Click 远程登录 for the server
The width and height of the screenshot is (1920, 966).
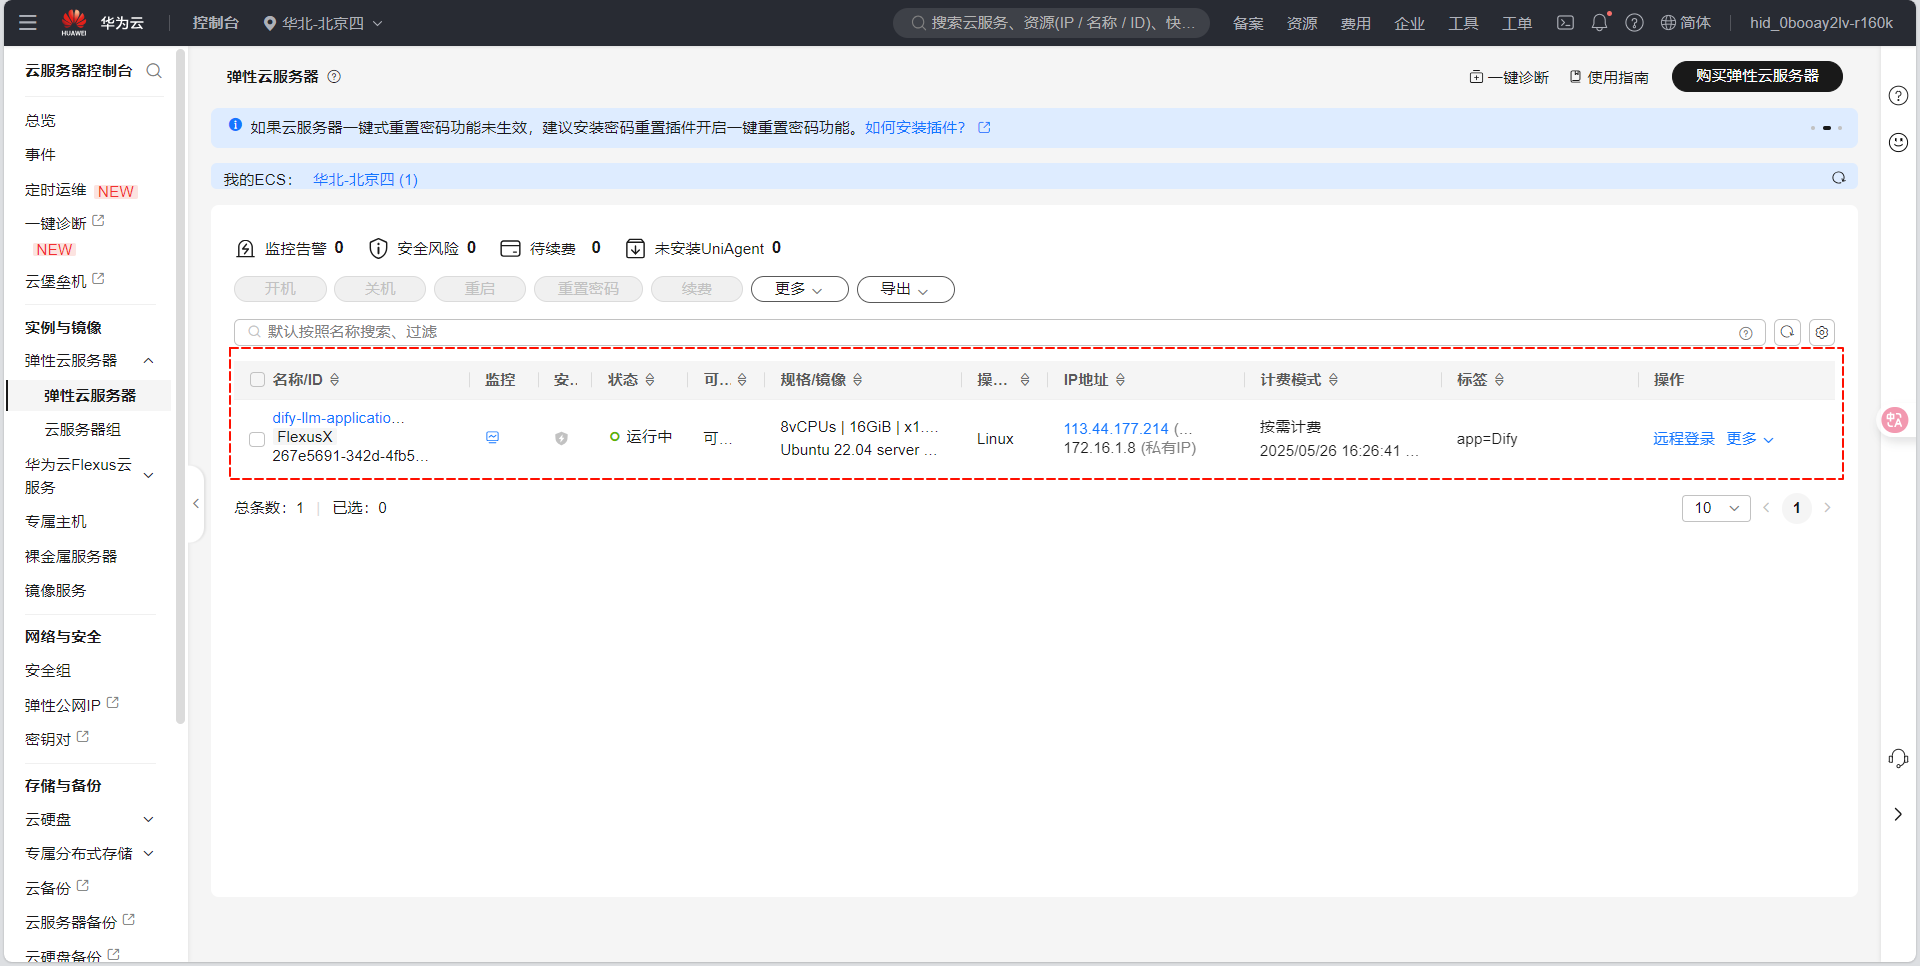coord(1684,439)
